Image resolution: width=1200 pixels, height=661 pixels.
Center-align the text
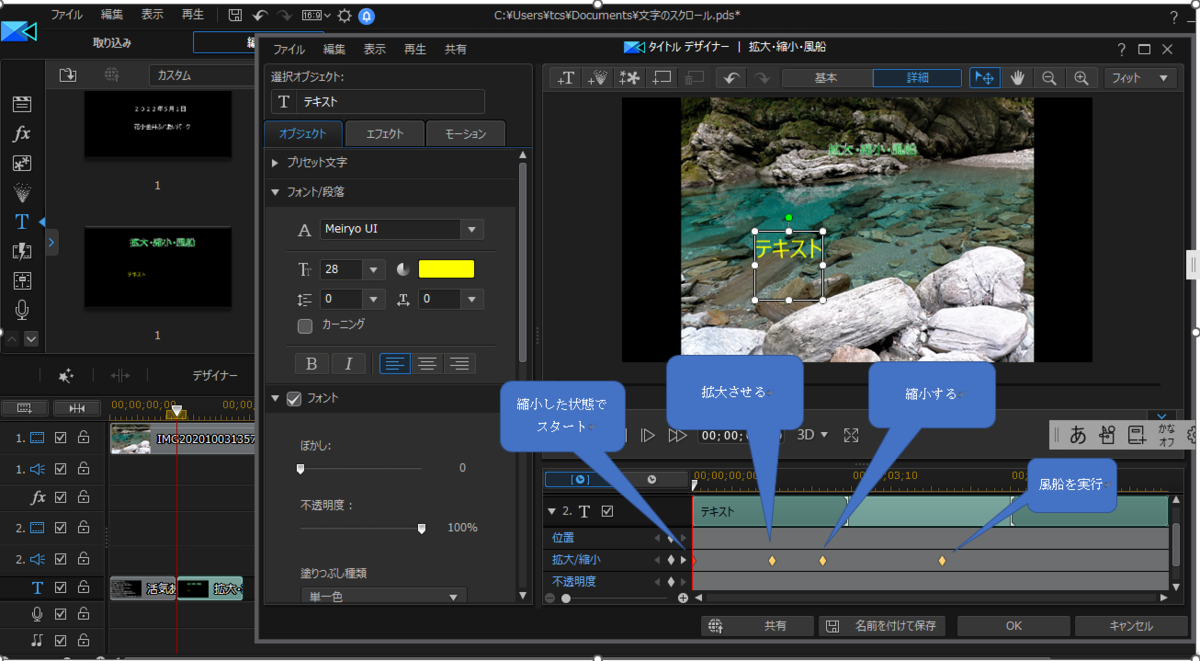(x=427, y=364)
